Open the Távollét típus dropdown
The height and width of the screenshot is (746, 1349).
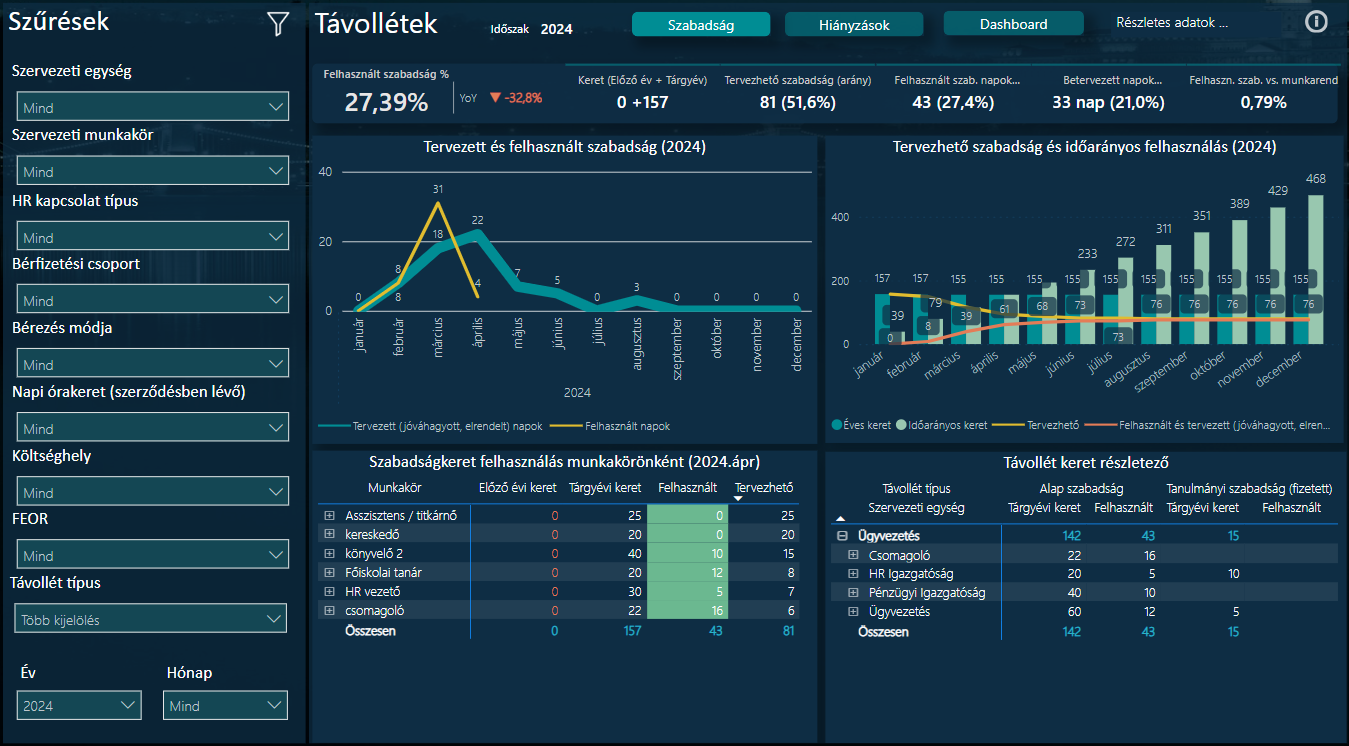[152, 620]
